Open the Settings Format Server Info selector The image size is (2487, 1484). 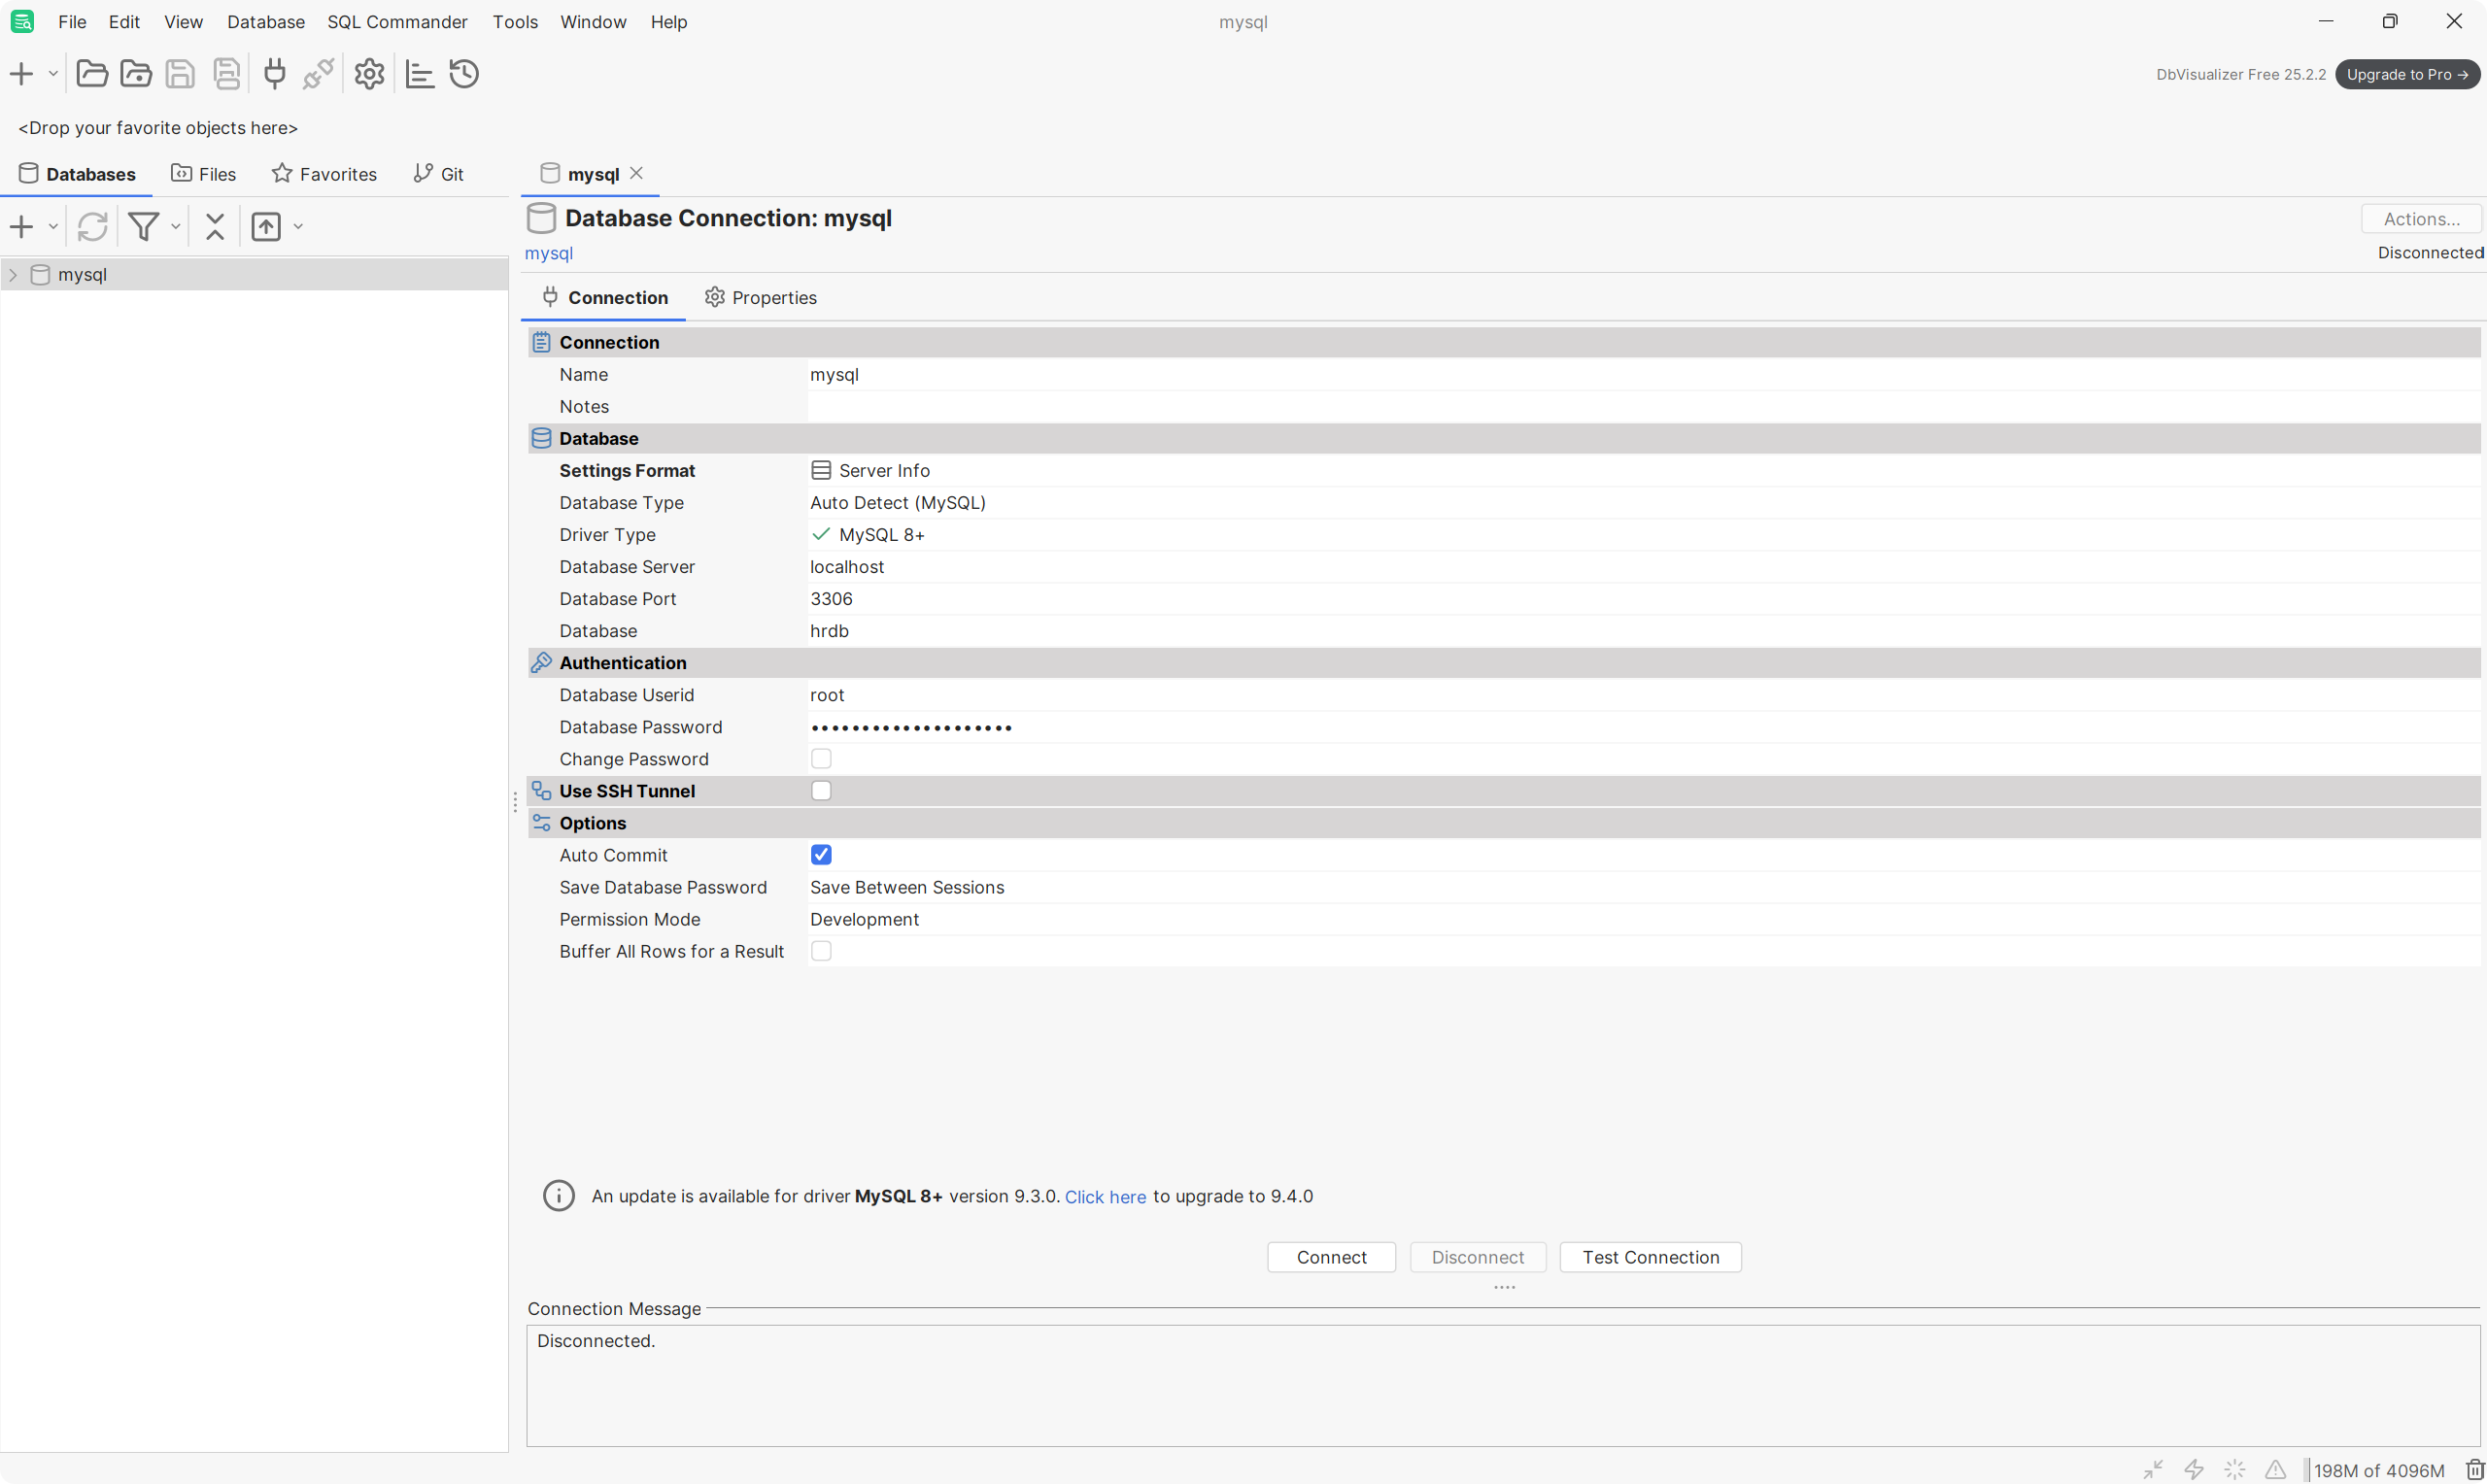tap(1644, 471)
